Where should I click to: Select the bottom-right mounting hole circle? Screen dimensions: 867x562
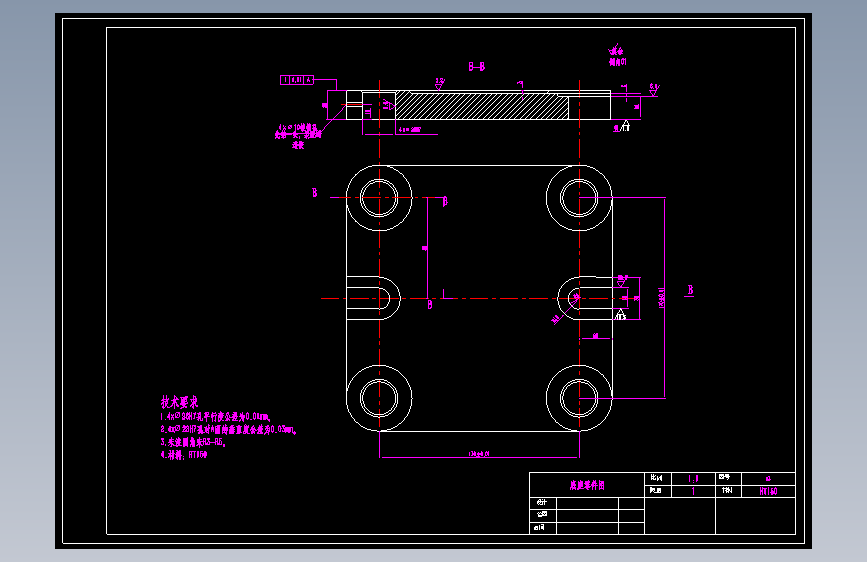pos(579,398)
